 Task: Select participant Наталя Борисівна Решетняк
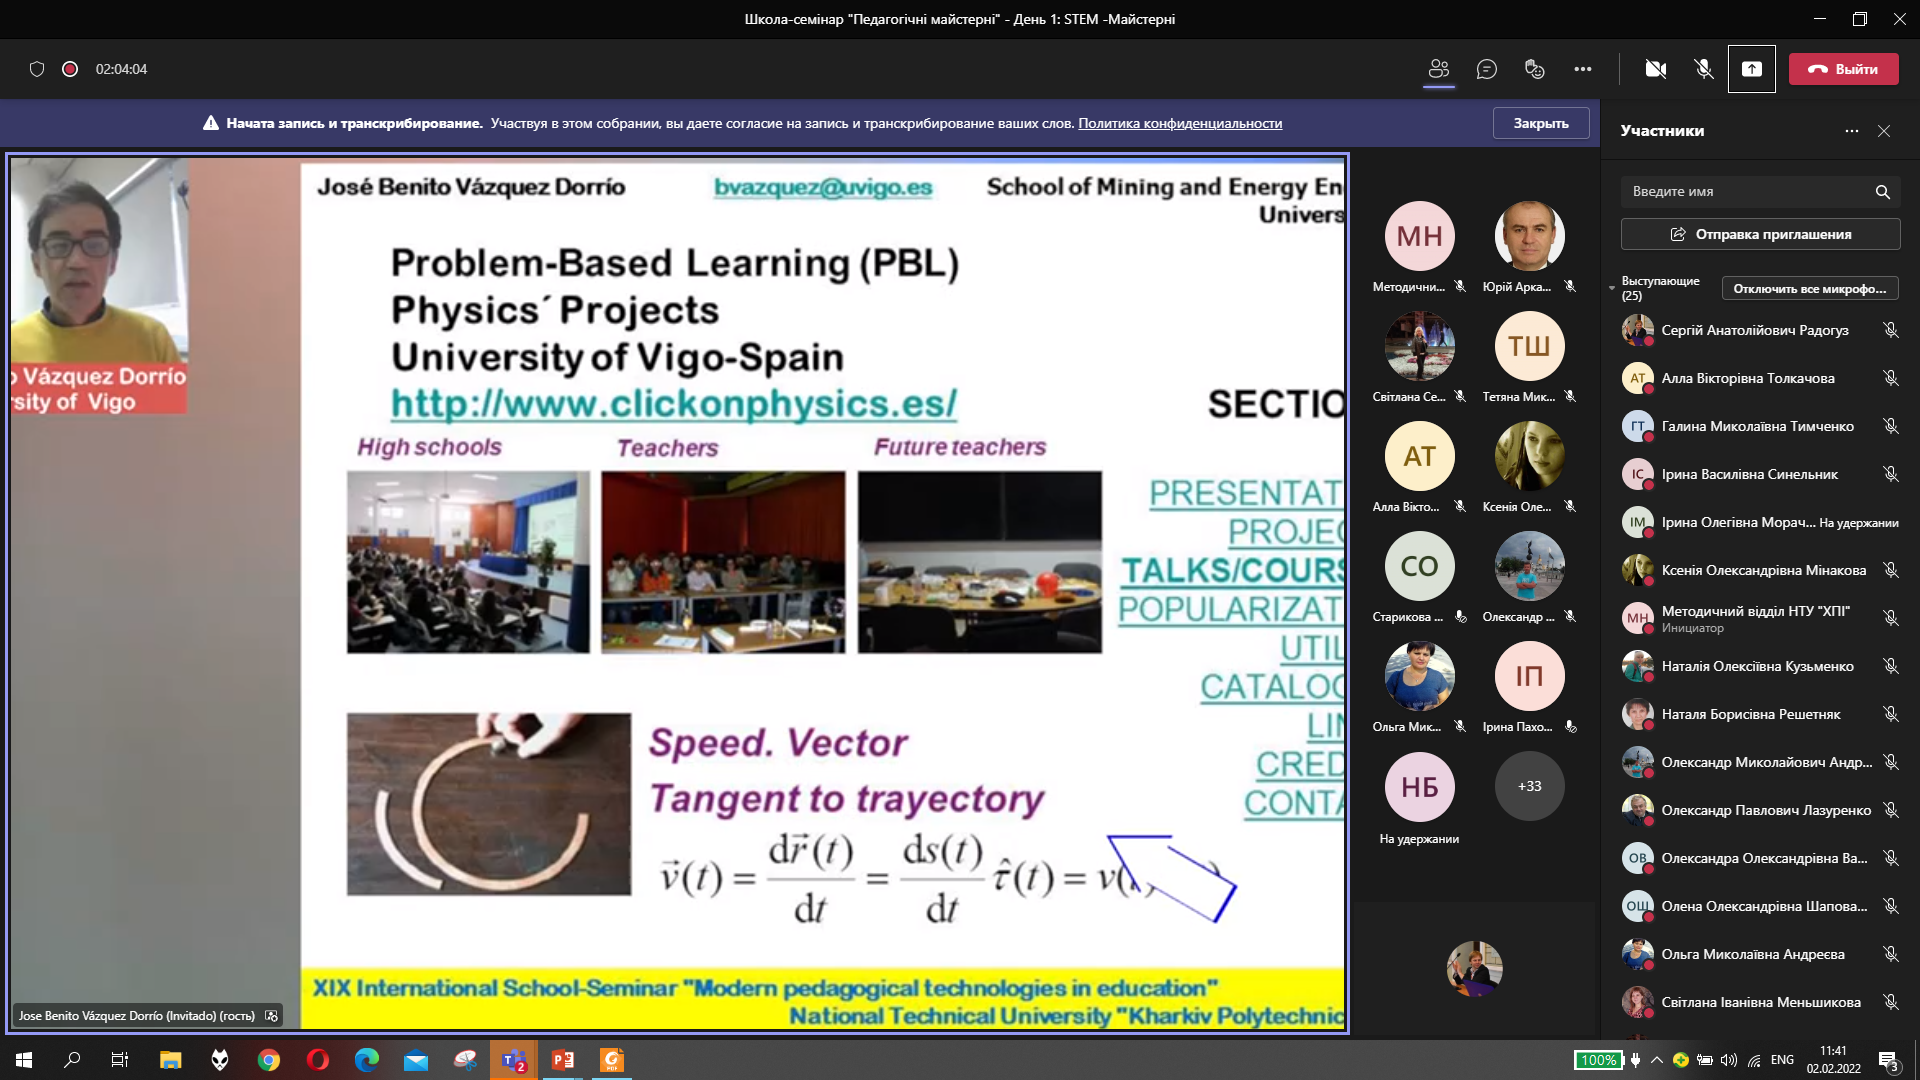1760,714
